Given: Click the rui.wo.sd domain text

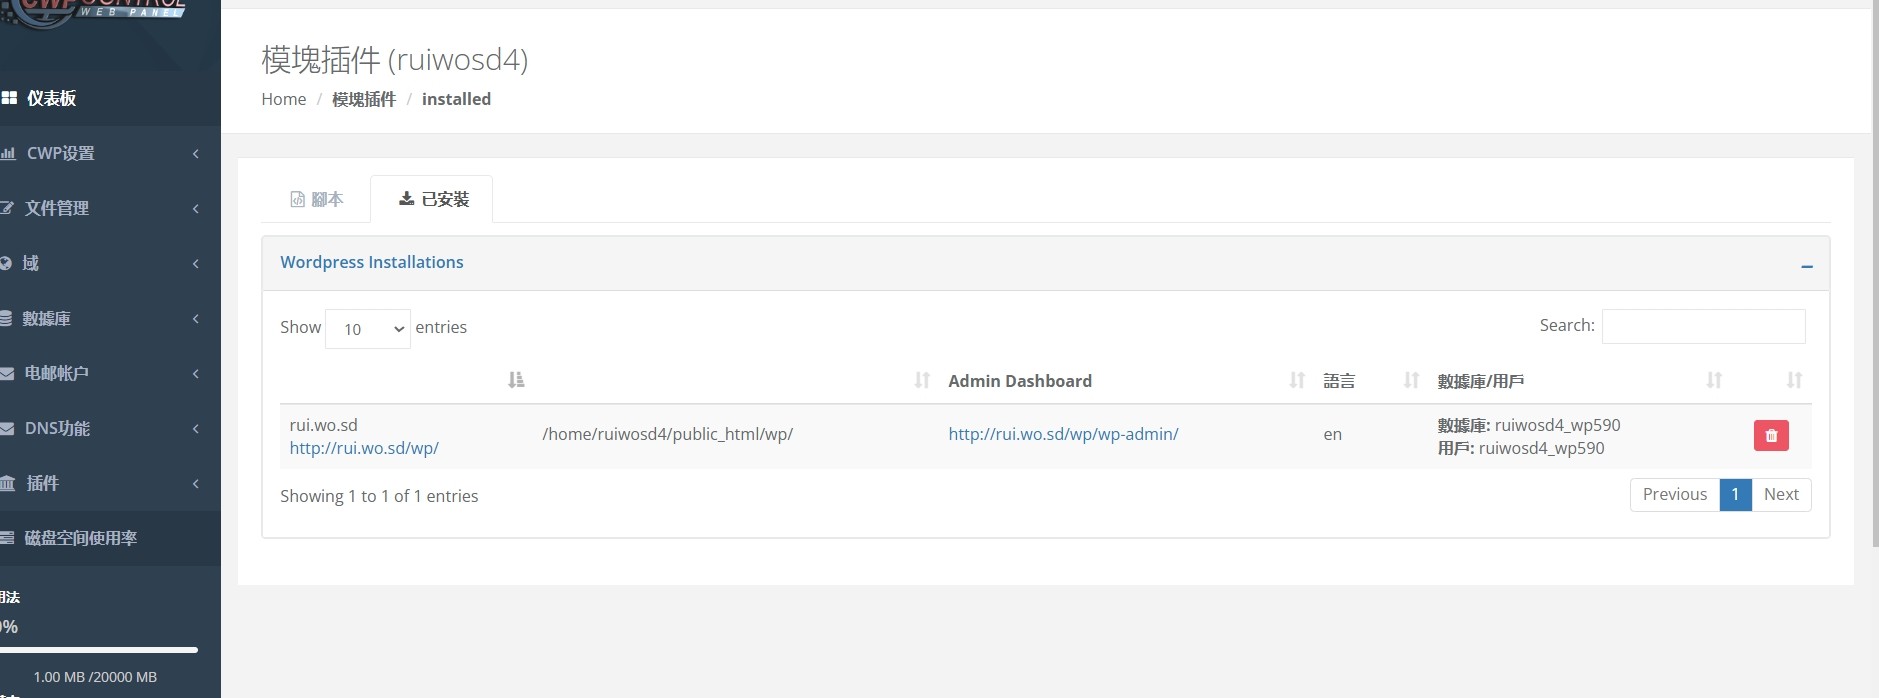Looking at the screenshot, I should 323,425.
